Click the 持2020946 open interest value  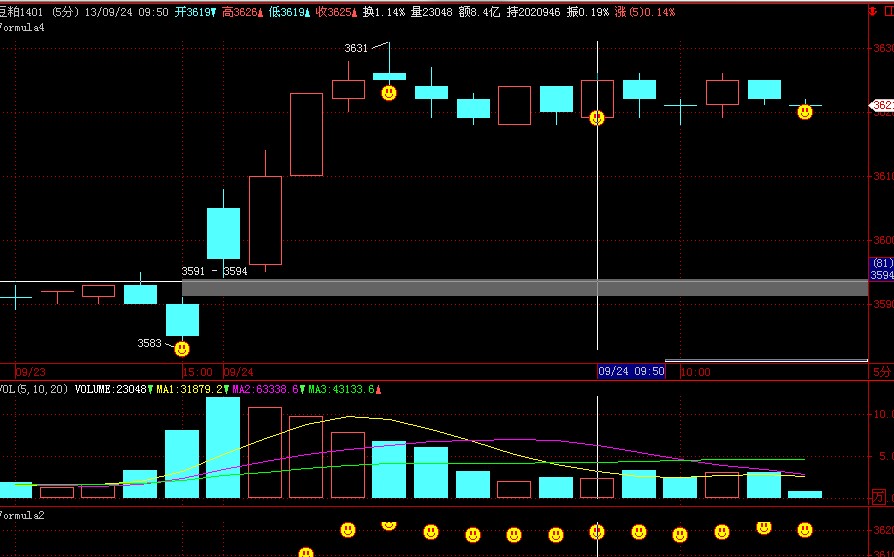pos(534,12)
